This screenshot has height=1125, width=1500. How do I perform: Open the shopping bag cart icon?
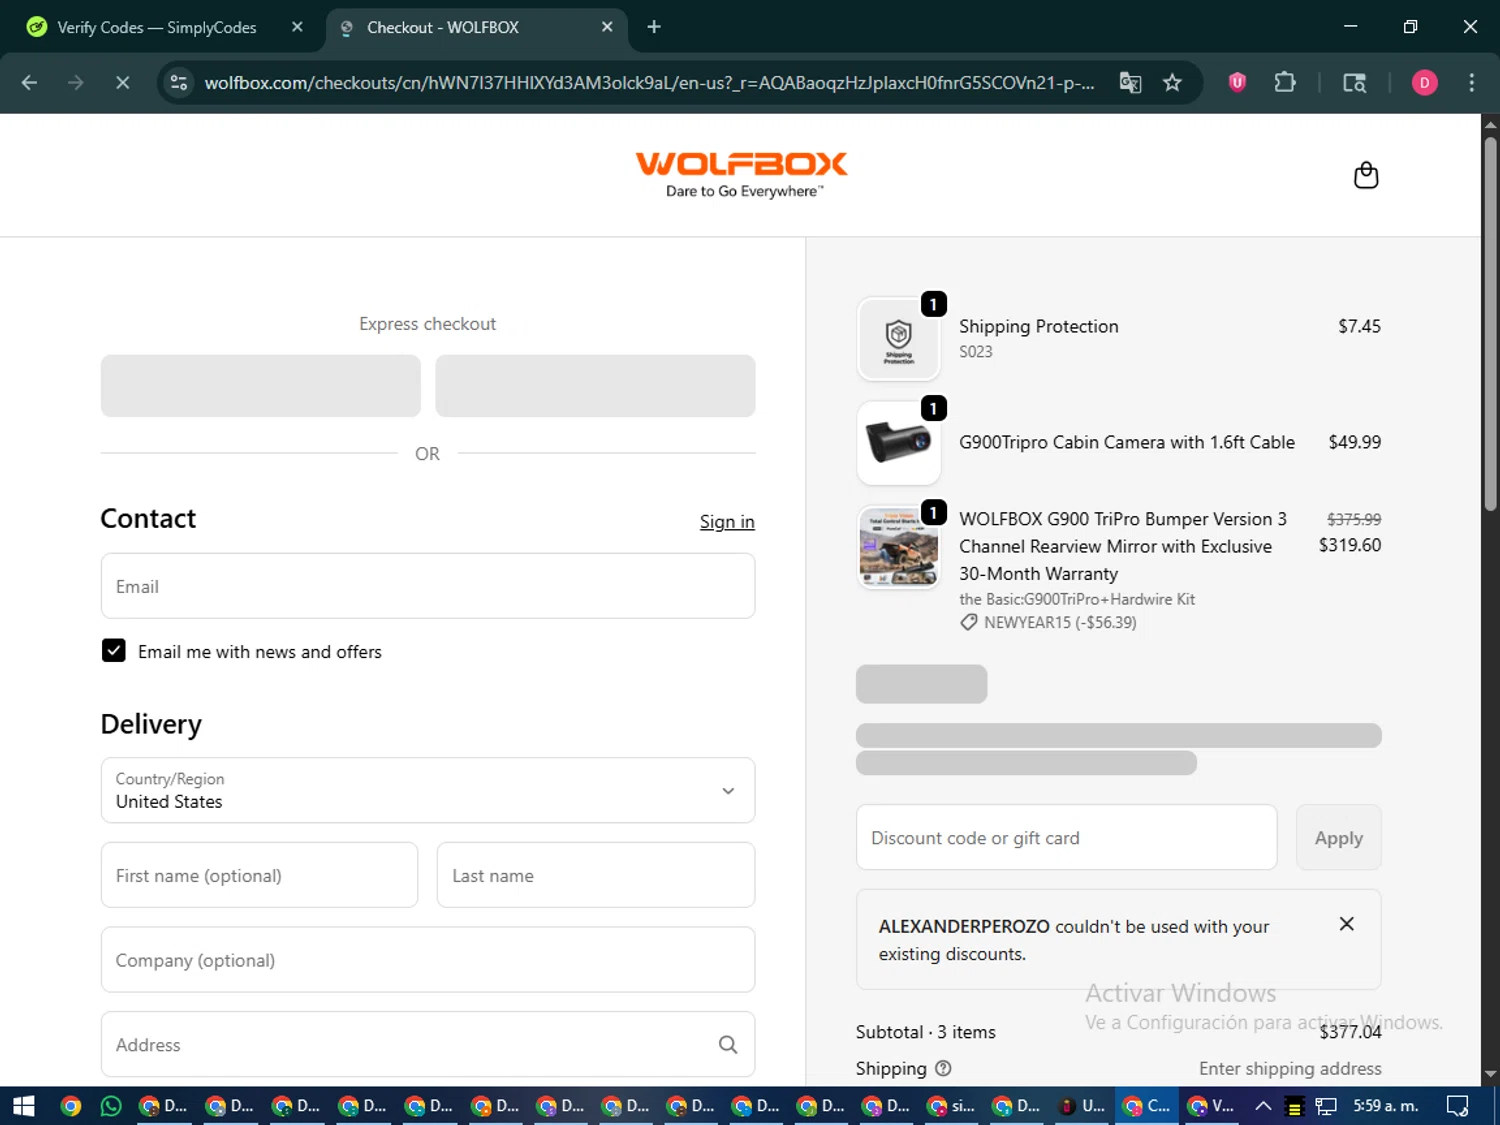[x=1366, y=176]
